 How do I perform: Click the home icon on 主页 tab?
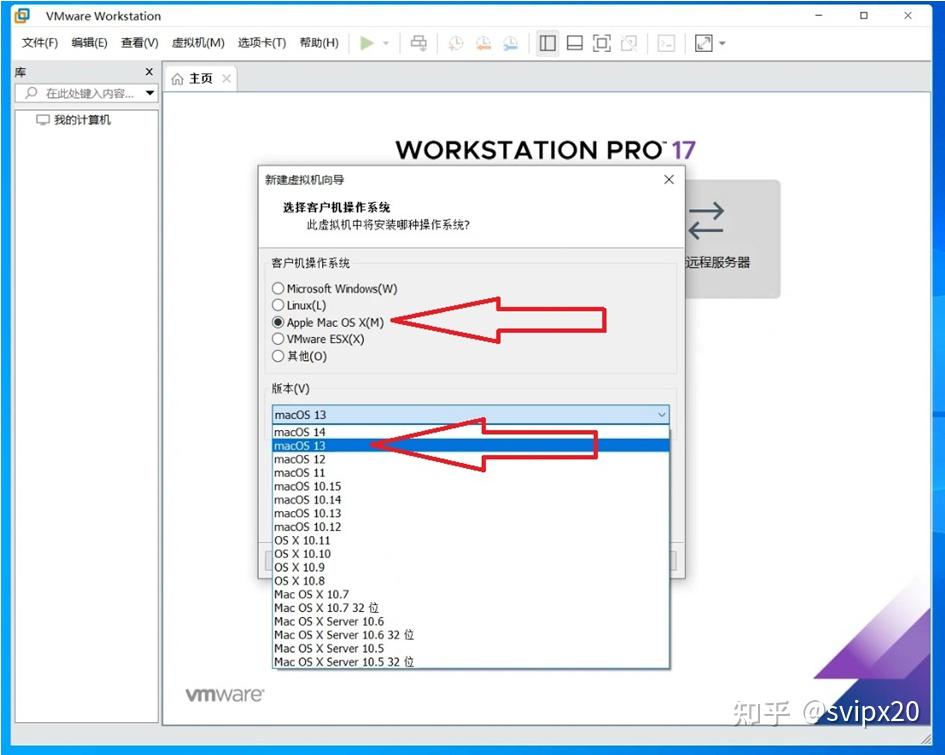click(177, 79)
